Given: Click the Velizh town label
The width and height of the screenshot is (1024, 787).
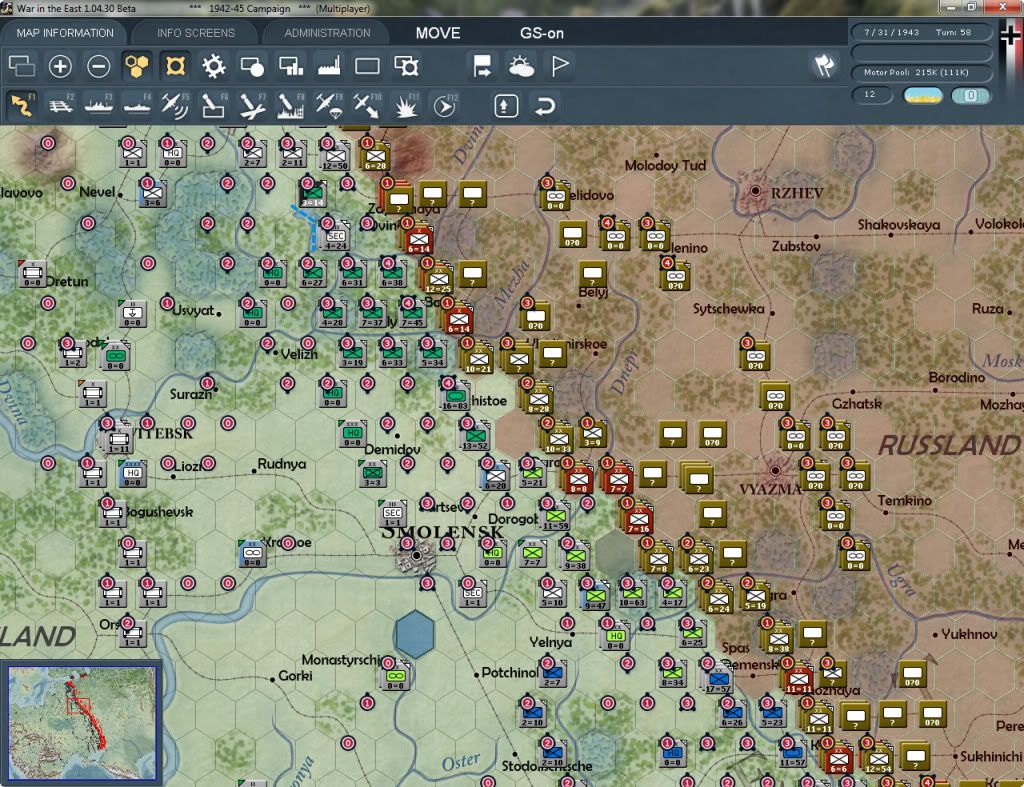Looking at the screenshot, I should pos(298,354).
